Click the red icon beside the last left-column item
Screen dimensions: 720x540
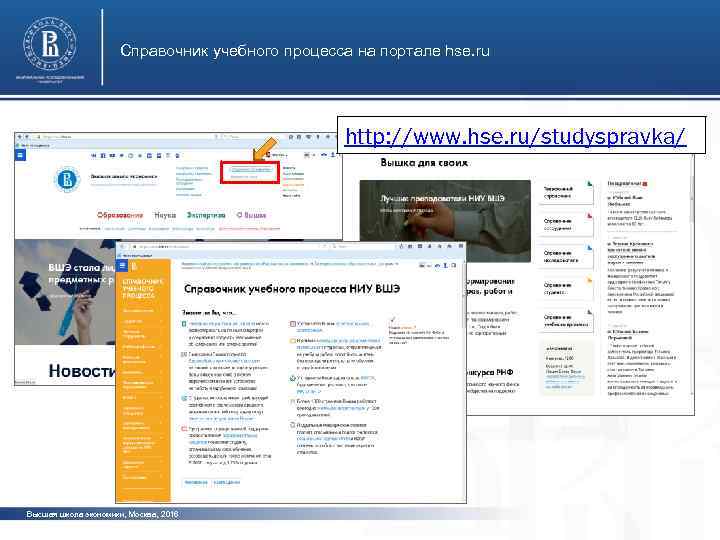point(184,429)
